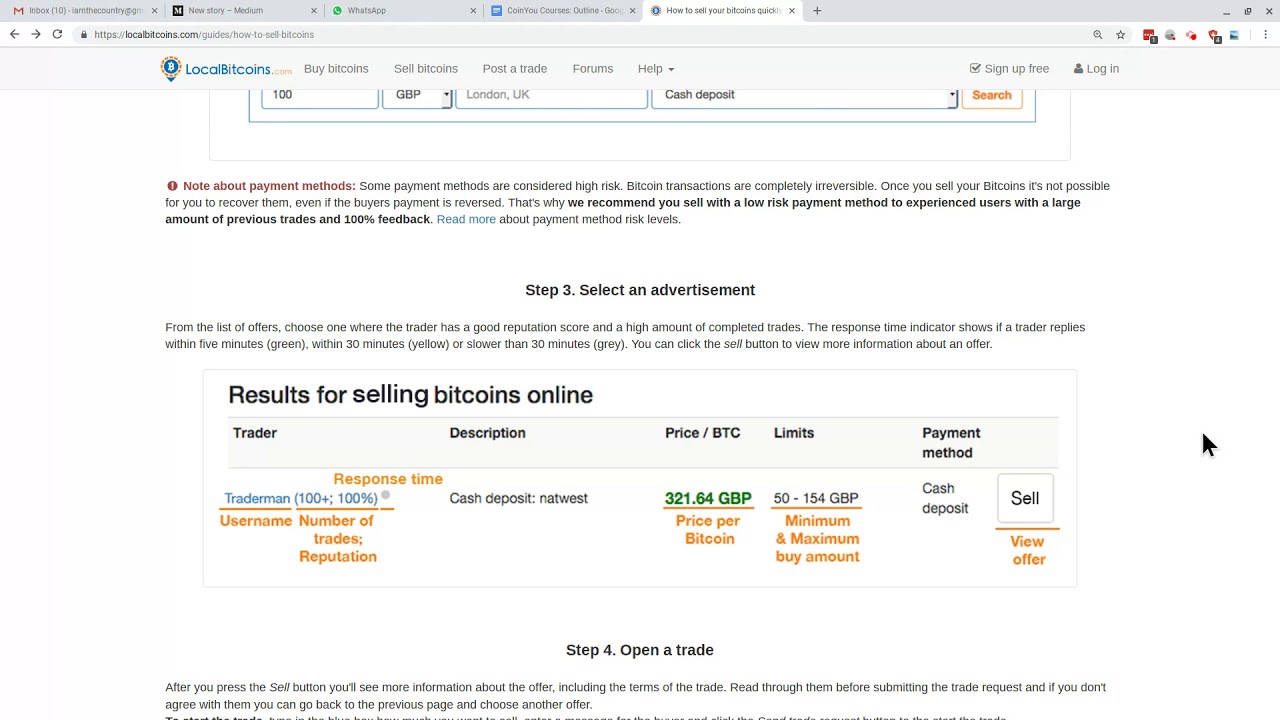Close the Inbox Gmail tab
1280x720 pixels.
coord(154,11)
